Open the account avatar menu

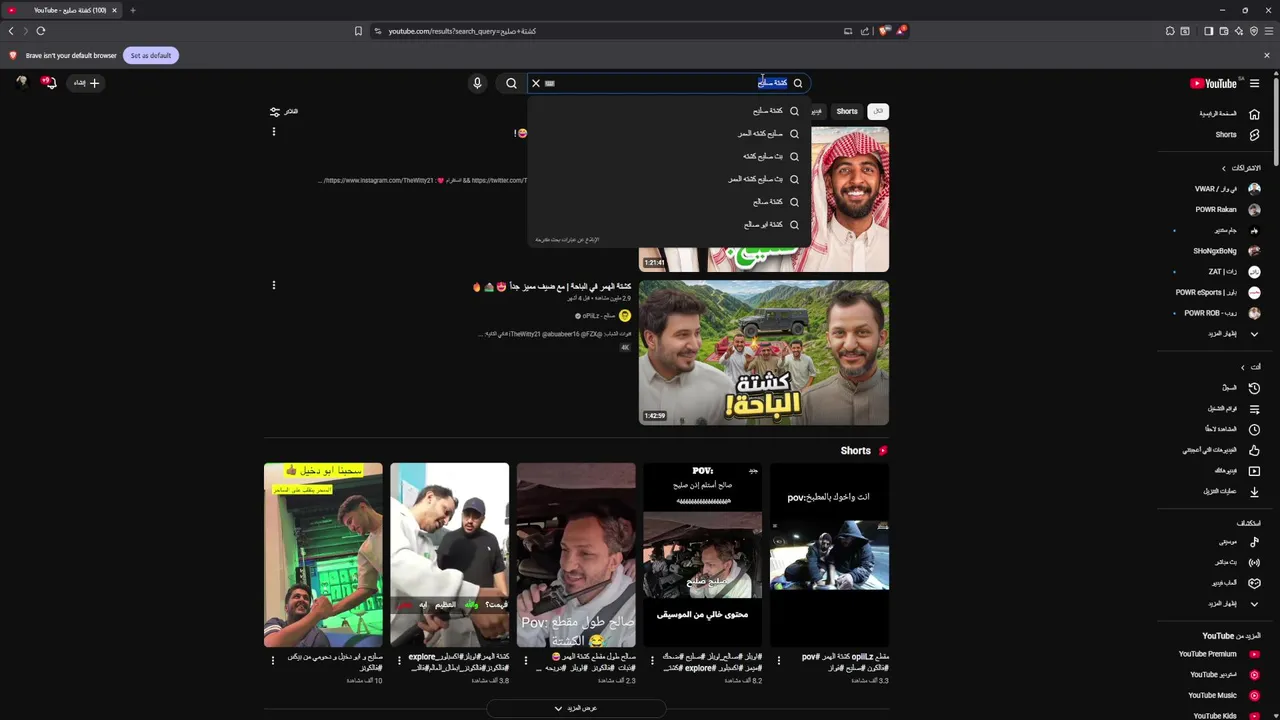pos(21,82)
